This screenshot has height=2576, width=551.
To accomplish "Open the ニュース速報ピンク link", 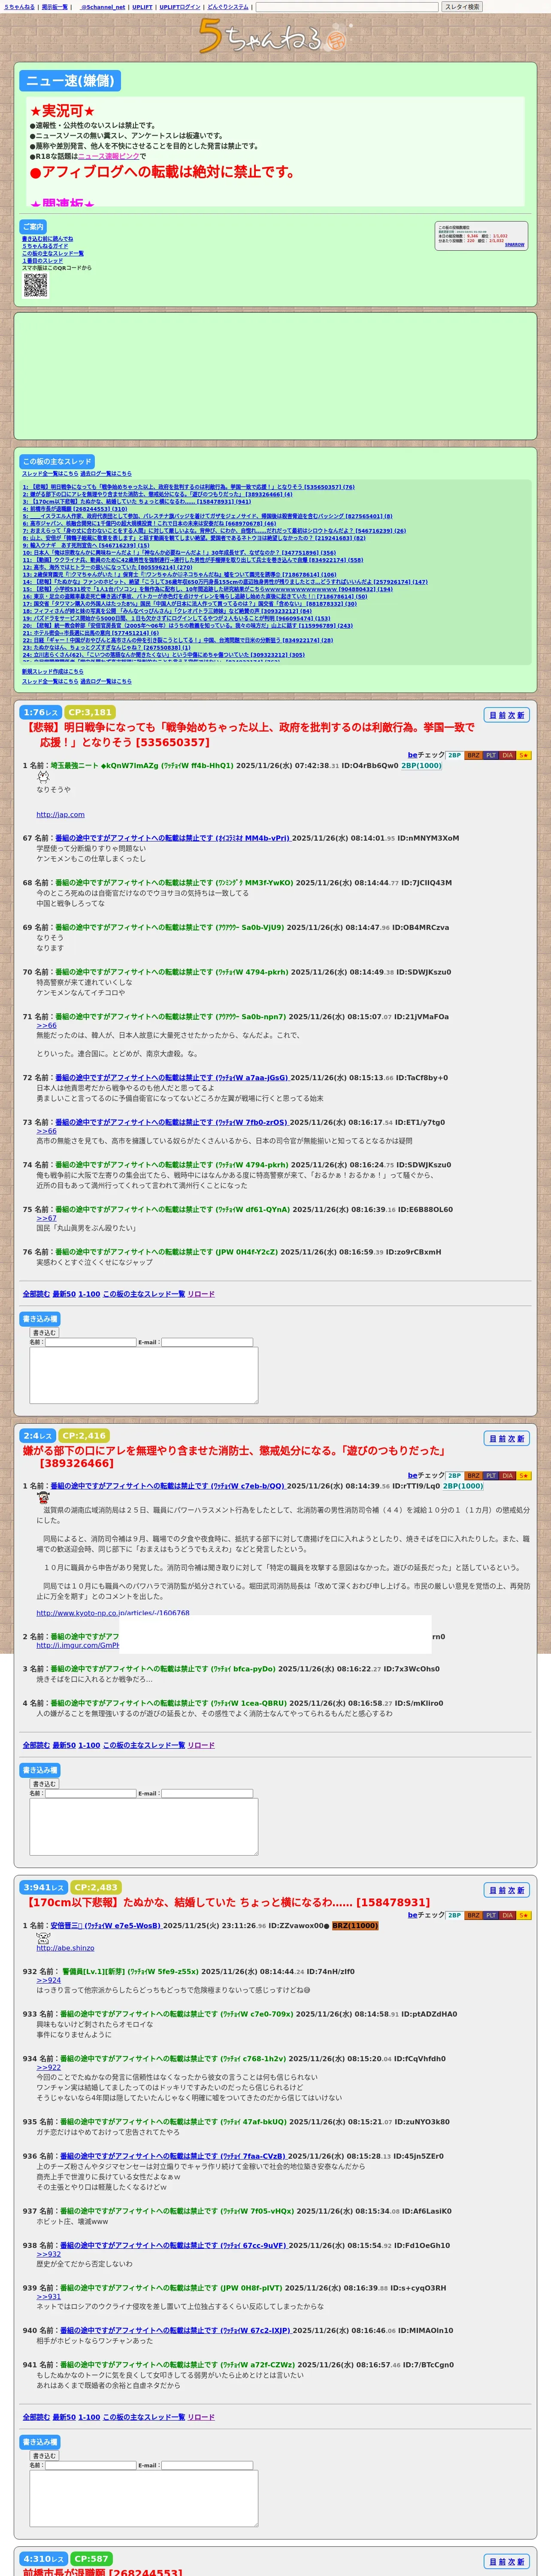I will pyautogui.click(x=108, y=156).
